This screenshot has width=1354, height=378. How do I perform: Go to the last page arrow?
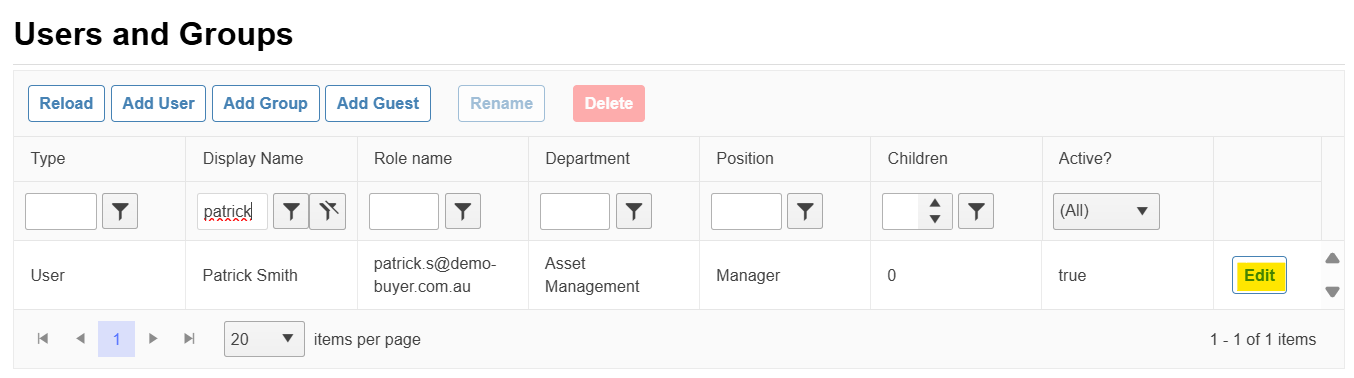189,339
